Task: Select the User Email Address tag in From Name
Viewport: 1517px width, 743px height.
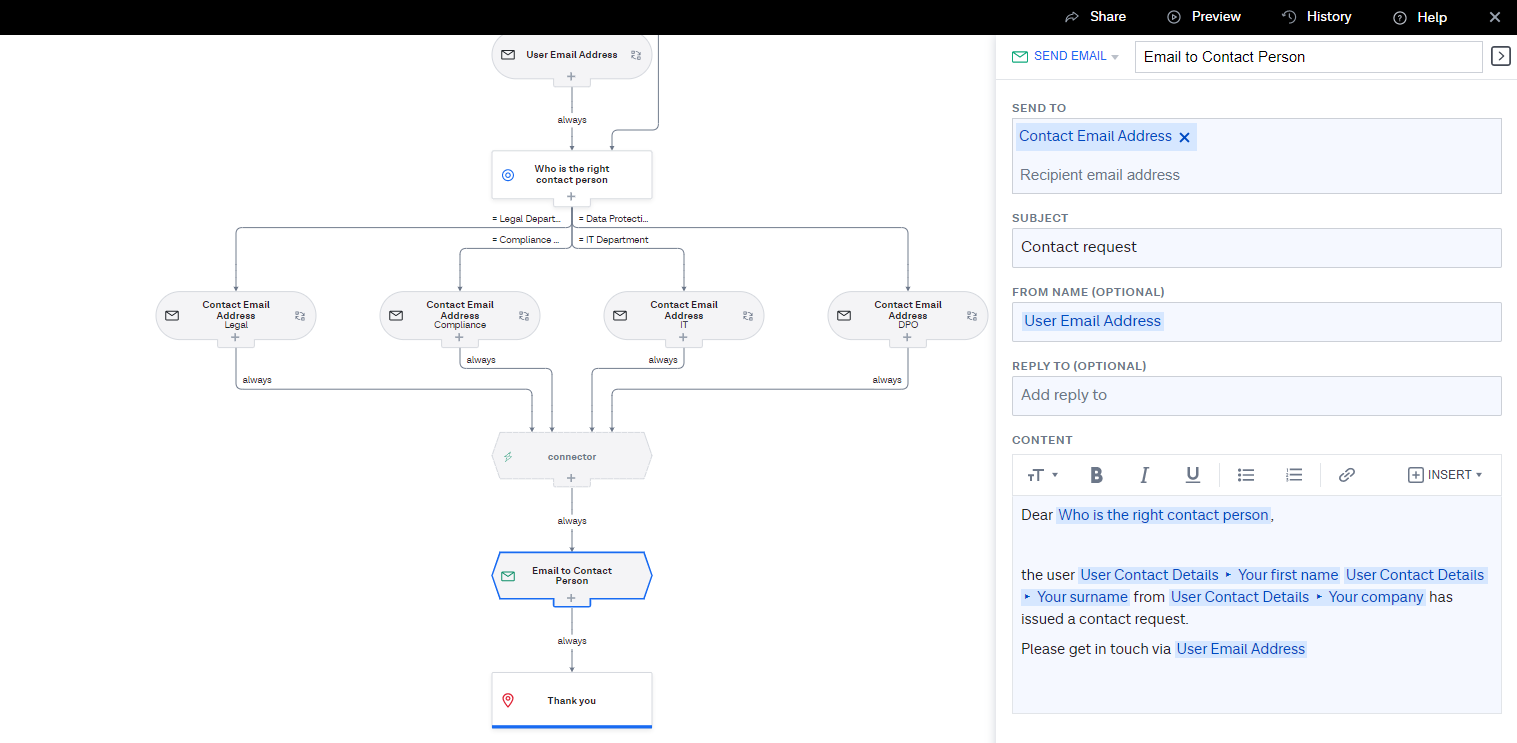Action: click(1092, 321)
